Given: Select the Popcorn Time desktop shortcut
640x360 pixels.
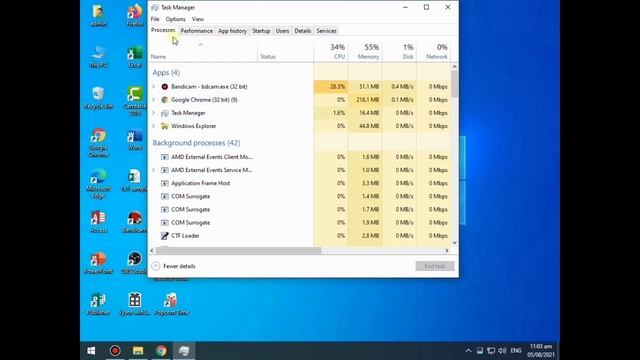Looking at the screenshot, I should pos(171,304).
